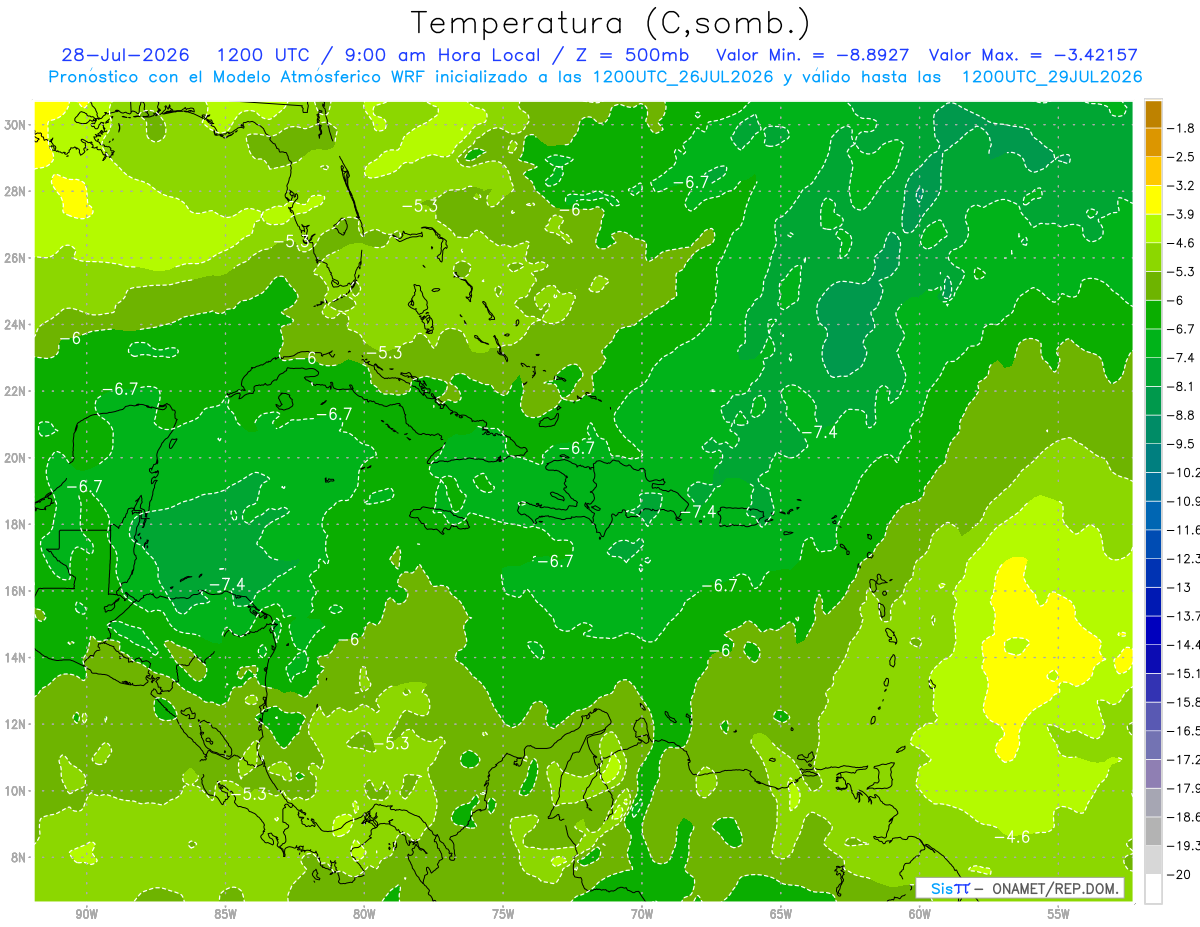Click the teal colorbar swatch between -9.5 and -10.2
1200x927 pixels.
coord(1153,458)
